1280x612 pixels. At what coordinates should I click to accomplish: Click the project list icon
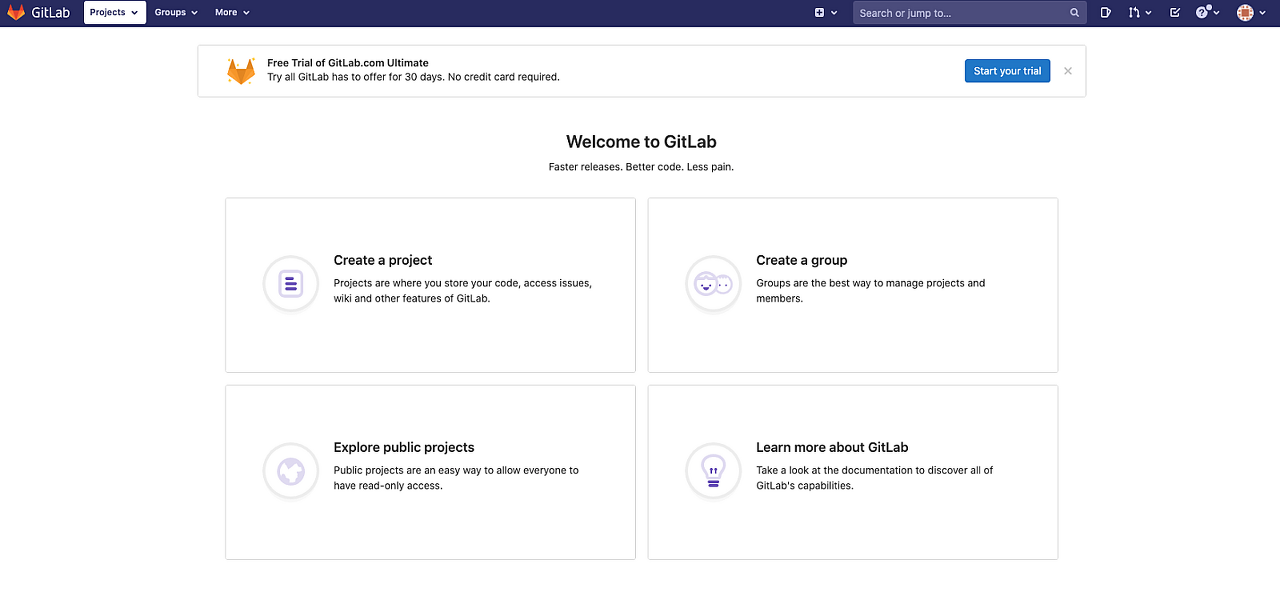291,284
